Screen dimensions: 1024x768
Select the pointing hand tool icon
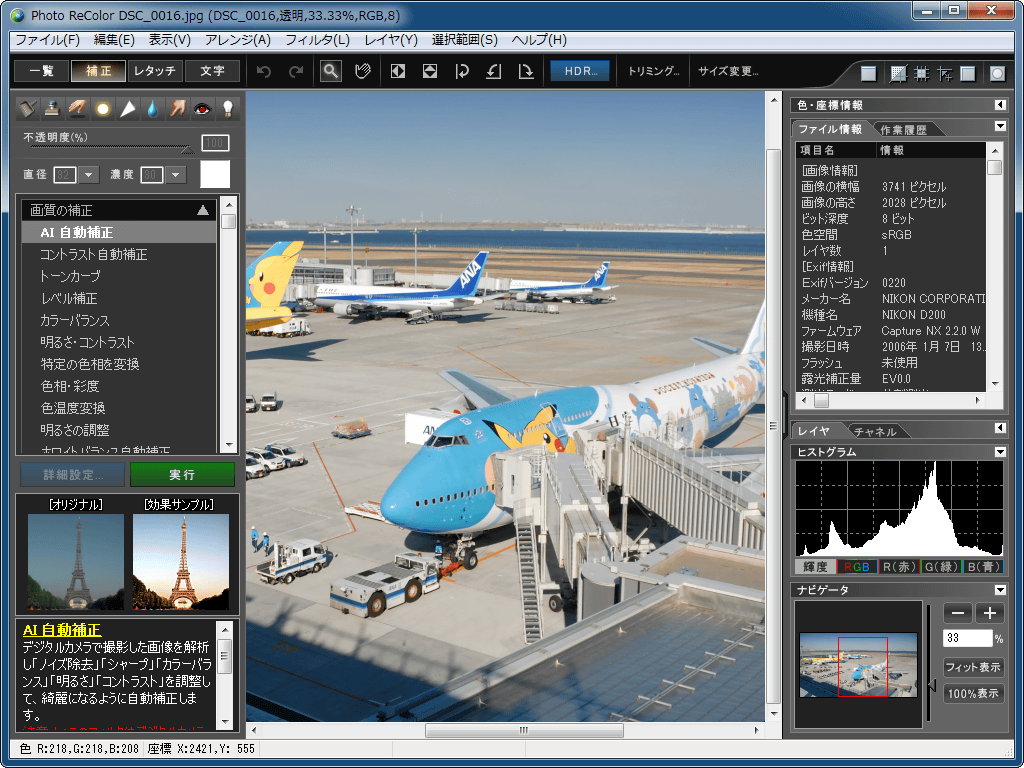(178, 108)
